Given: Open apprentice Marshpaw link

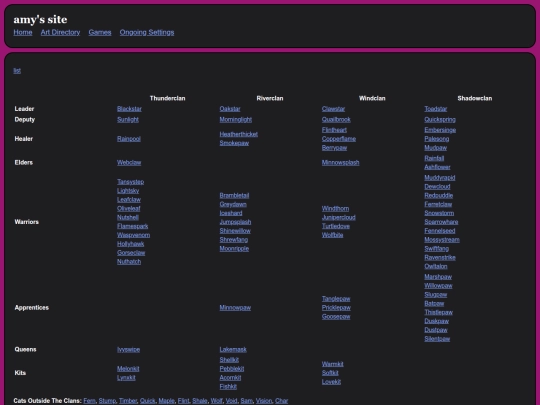Looking at the screenshot, I should tap(438, 277).
